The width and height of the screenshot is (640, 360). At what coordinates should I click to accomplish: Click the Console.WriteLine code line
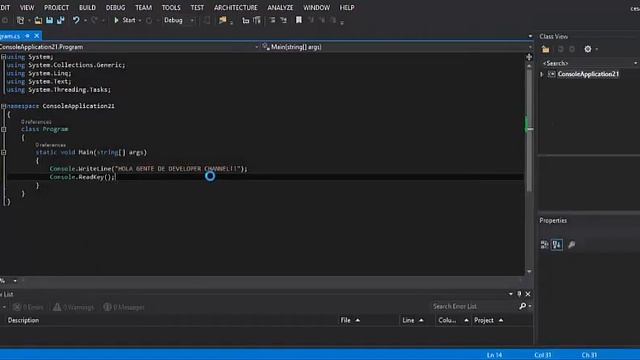(149, 169)
